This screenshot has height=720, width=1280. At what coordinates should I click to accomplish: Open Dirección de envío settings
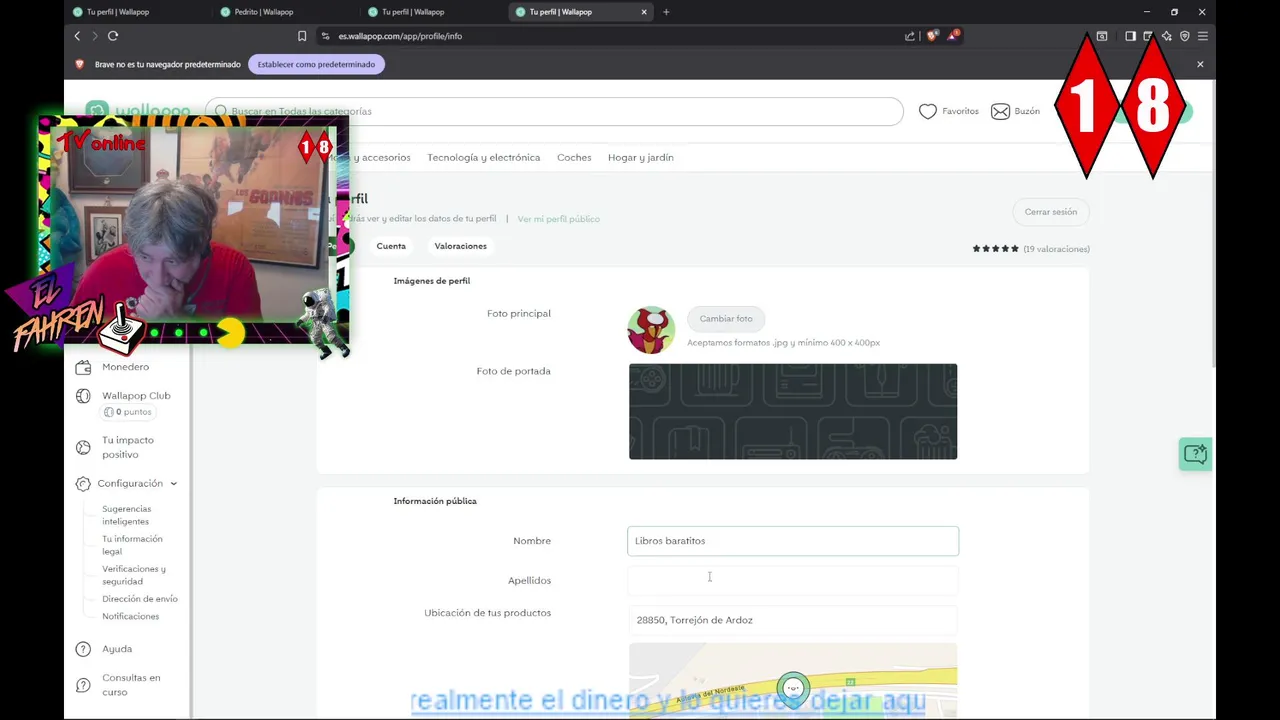click(x=140, y=599)
